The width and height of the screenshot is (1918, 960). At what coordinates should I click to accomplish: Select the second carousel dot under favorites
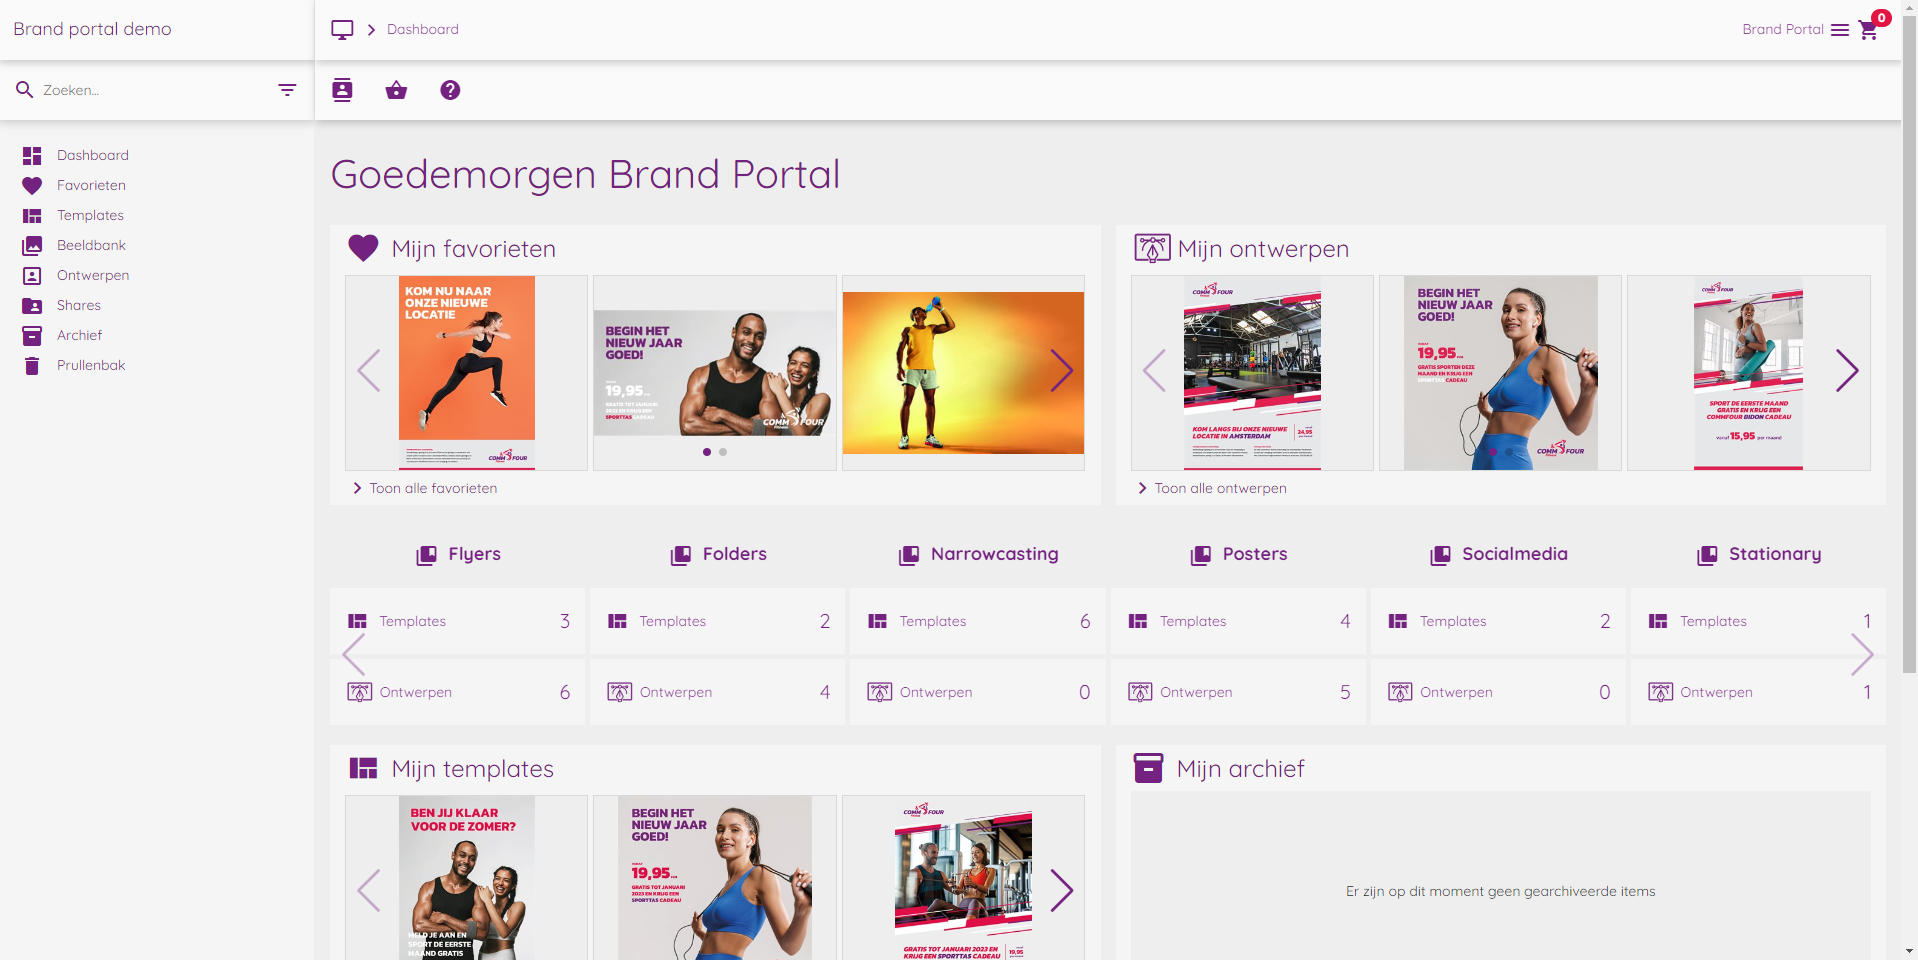coord(722,452)
